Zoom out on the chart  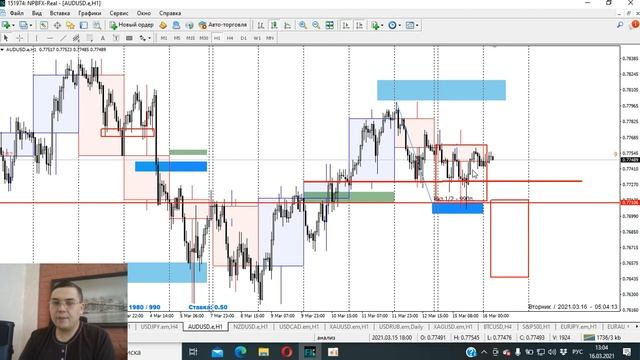tap(316, 25)
